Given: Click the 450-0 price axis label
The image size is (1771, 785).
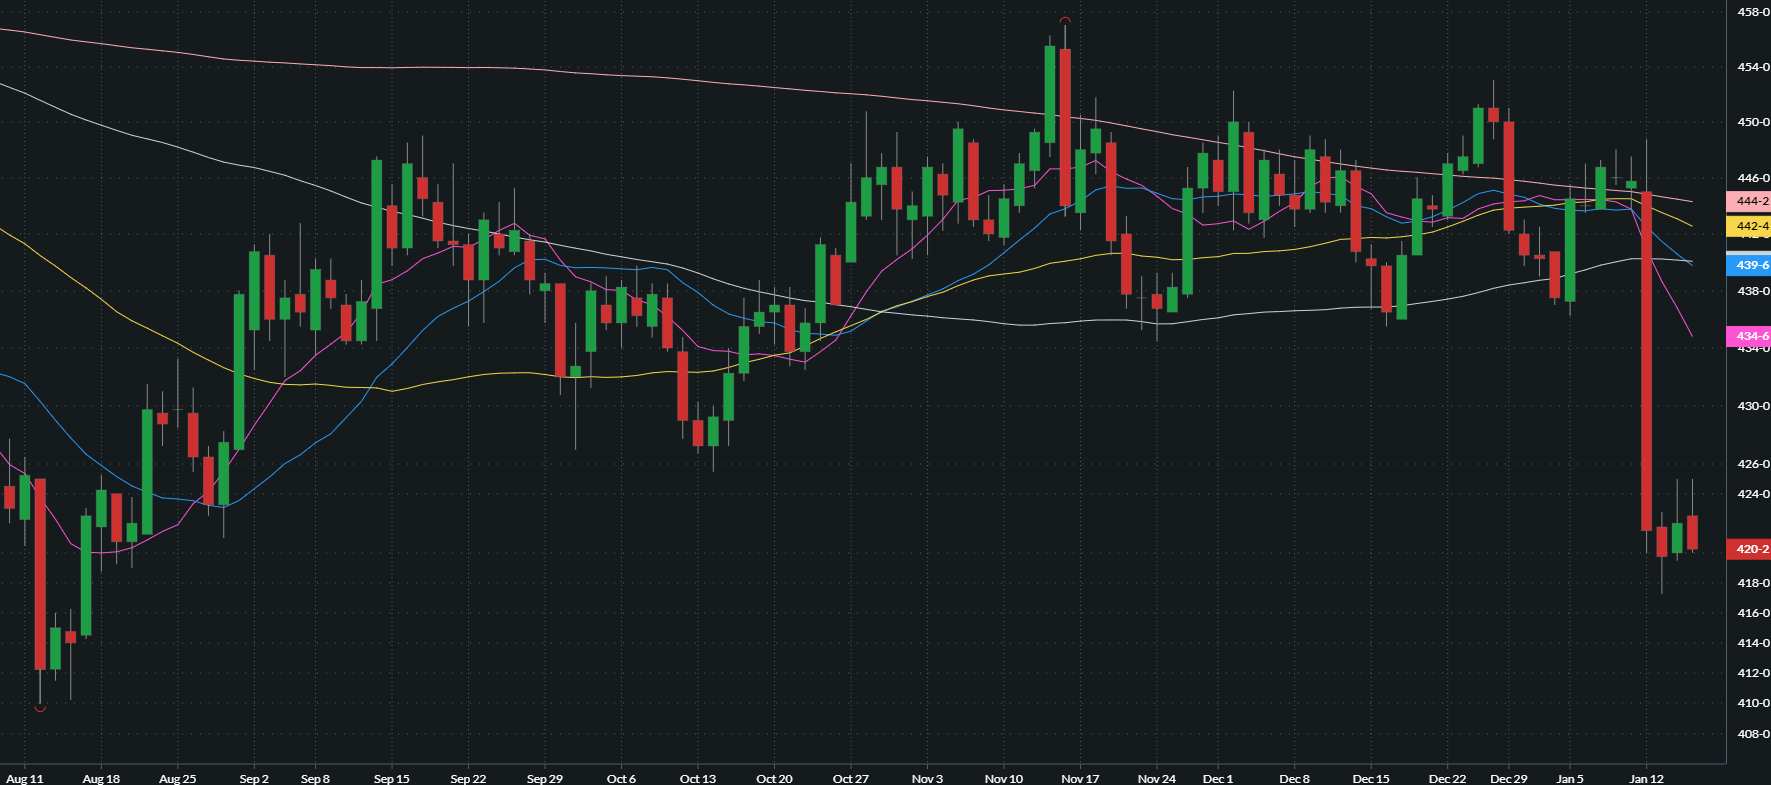Looking at the screenshot, I should (1752, 122).
